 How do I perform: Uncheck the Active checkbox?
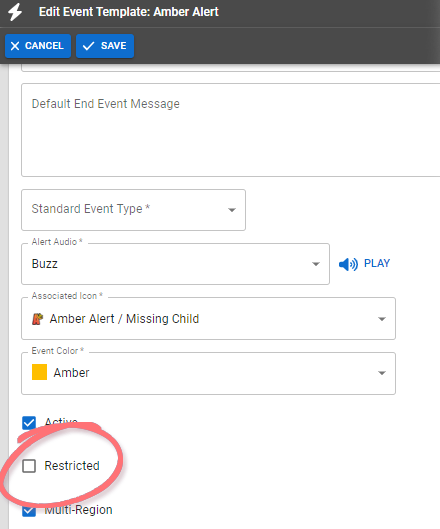point(29,423)
